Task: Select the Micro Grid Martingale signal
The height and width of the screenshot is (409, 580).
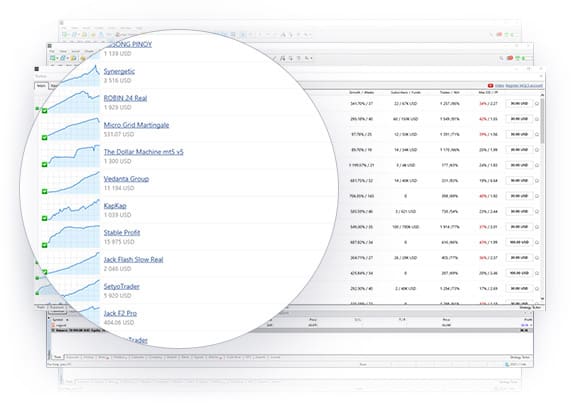Action: click(x=136, y=125)
